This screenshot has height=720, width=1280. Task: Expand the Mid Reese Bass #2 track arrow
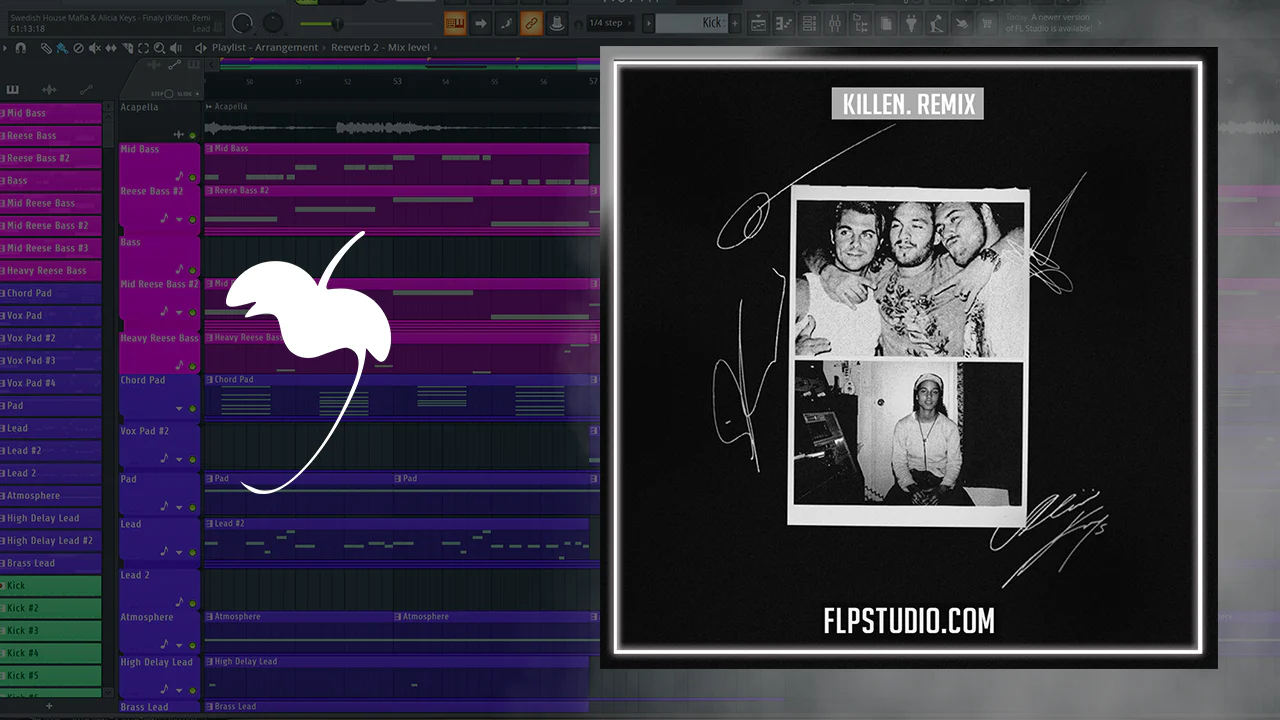click(180, 312)
